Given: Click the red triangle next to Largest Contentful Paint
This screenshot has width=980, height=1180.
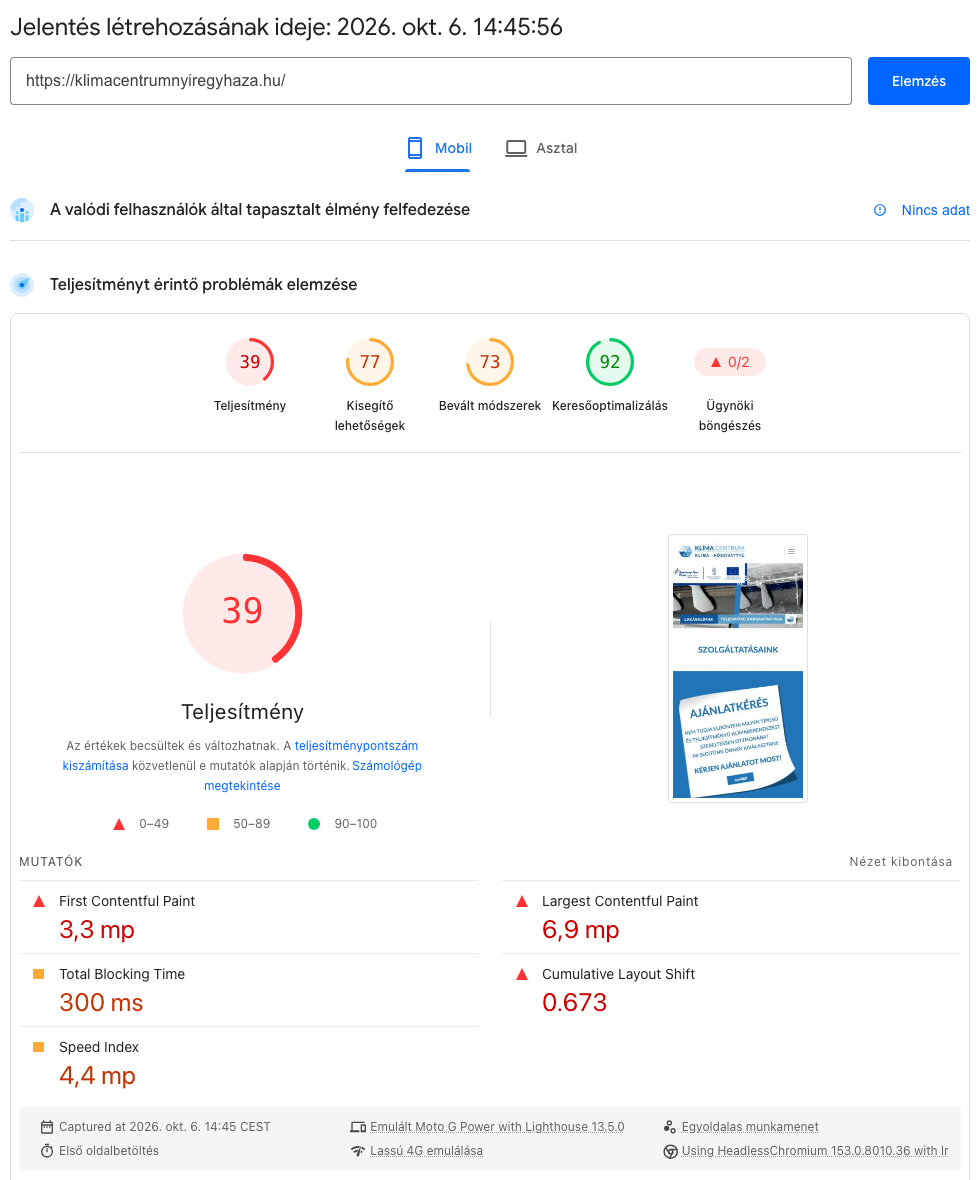Looking at the screenshot, I should (x=522, y=902).
